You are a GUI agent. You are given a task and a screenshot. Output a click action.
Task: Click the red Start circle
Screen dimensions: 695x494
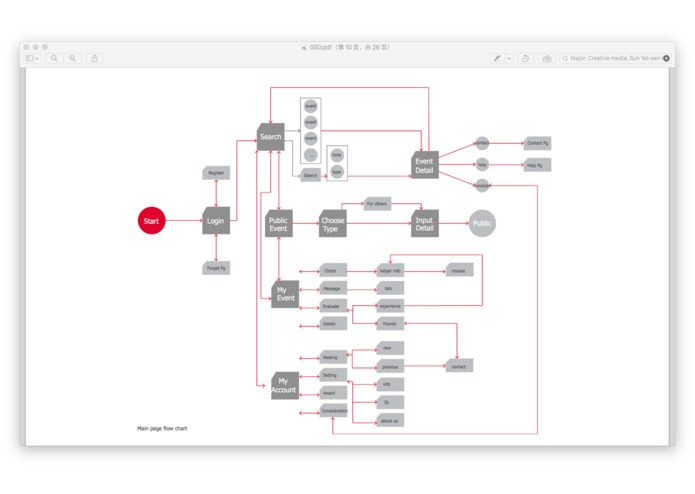(152, 220)
